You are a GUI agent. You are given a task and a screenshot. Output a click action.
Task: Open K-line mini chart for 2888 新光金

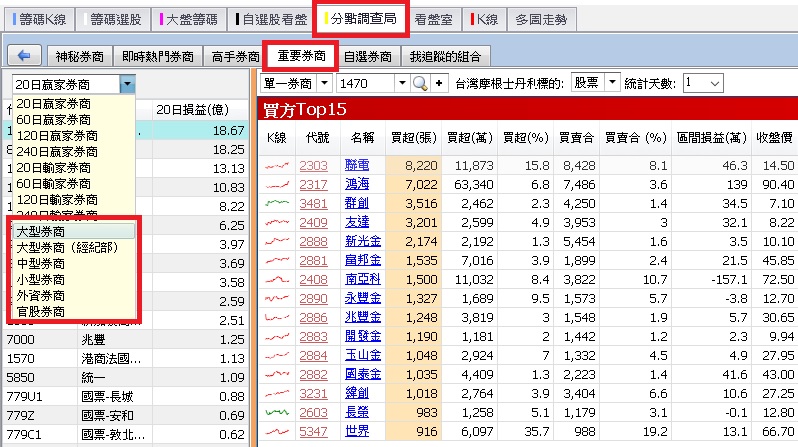(x=277, y=242)
